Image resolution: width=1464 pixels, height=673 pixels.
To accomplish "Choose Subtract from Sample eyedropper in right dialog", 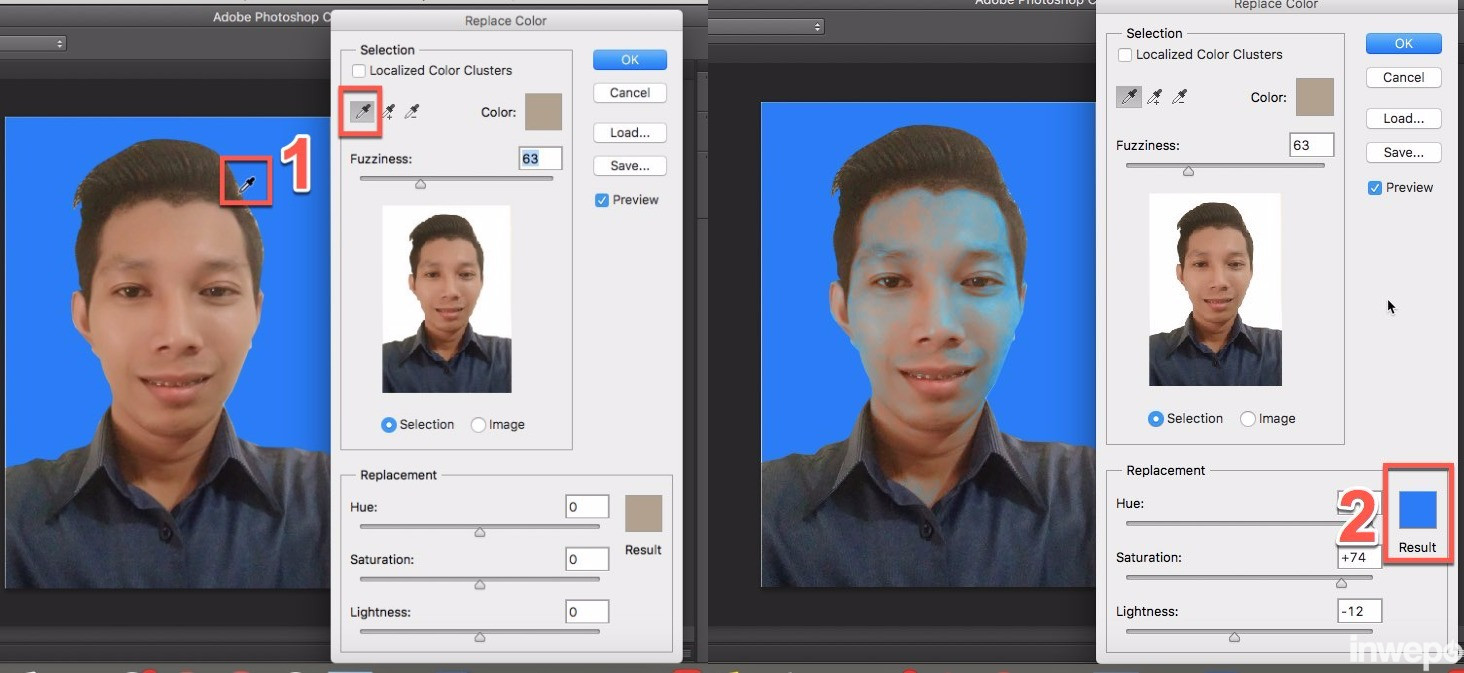I will point(1180,97).
